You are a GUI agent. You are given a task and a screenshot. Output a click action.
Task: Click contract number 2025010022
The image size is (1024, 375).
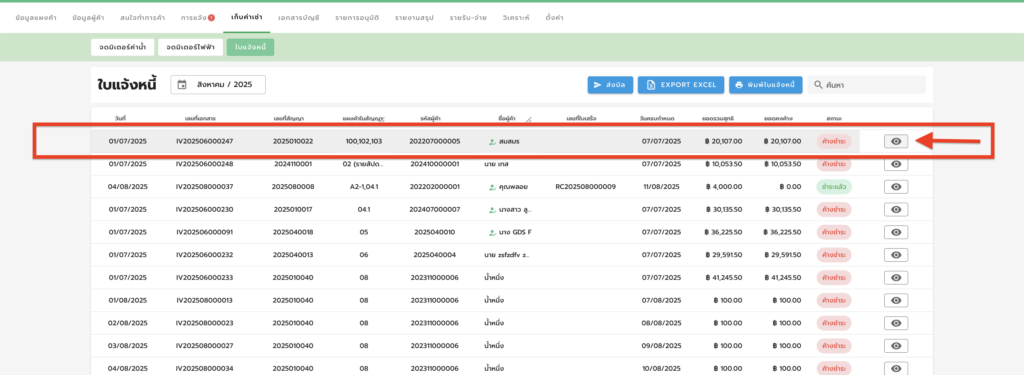point(293,141)
